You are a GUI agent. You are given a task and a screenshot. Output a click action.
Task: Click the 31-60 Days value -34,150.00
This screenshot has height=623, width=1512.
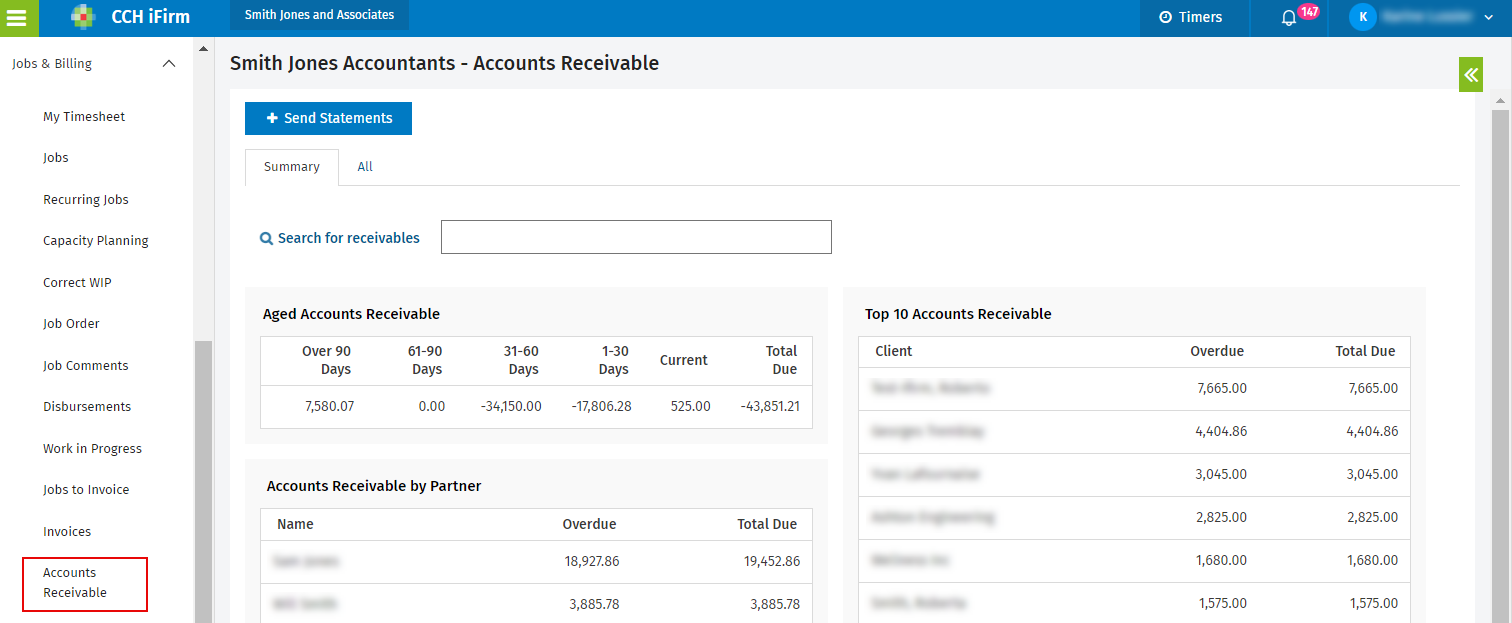click(x=509, y=407)
